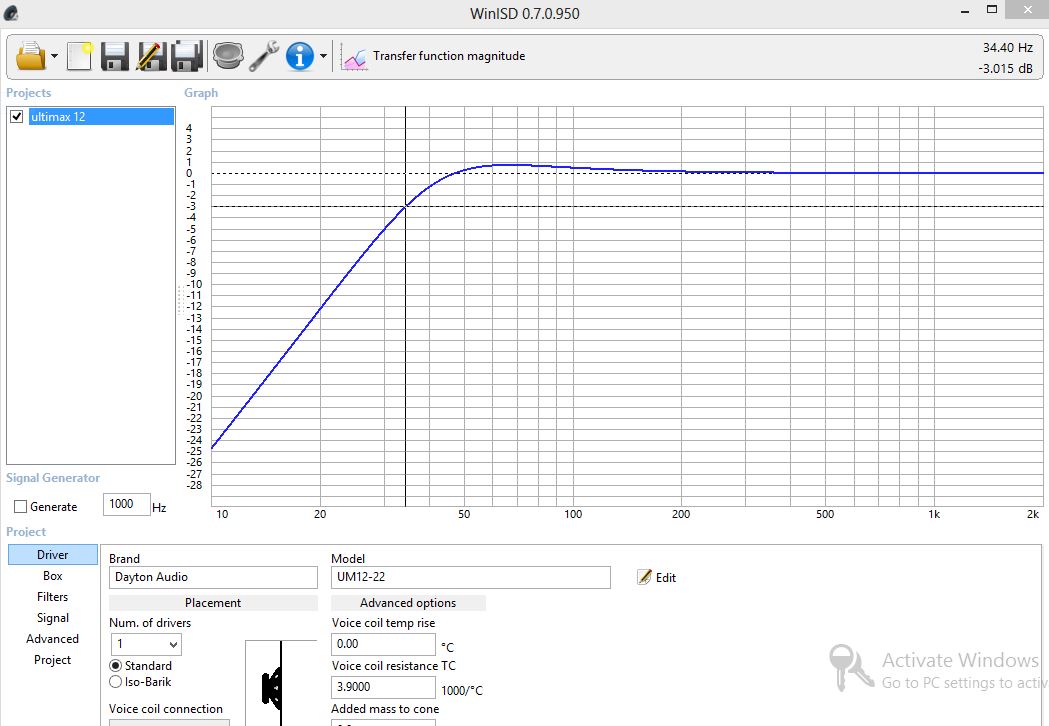Click the 34.40 Hz cursor readout

[x=1008, y=48]
